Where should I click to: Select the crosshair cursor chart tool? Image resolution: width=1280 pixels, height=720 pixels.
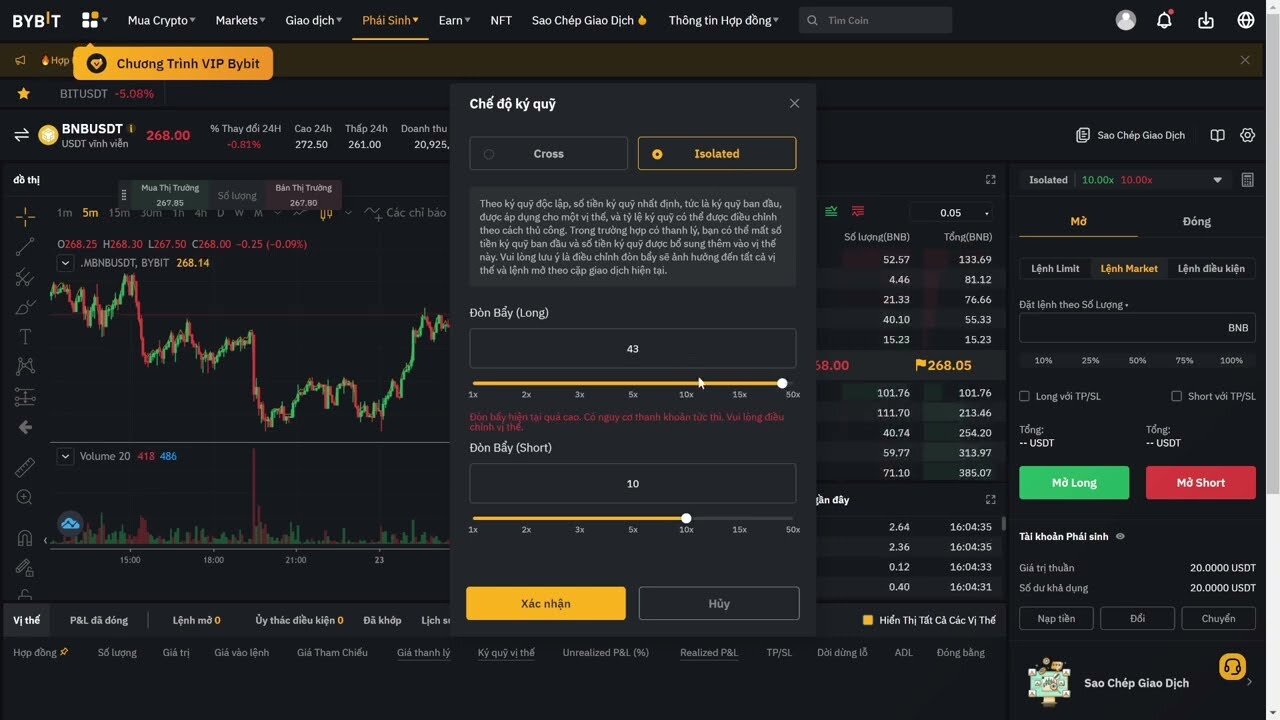coord(25,216)
